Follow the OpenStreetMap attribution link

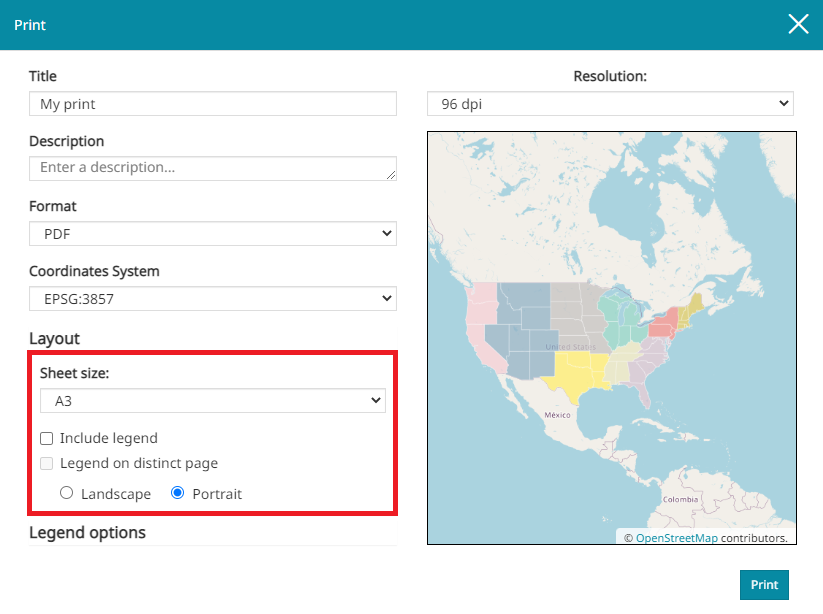pos(676,538)
